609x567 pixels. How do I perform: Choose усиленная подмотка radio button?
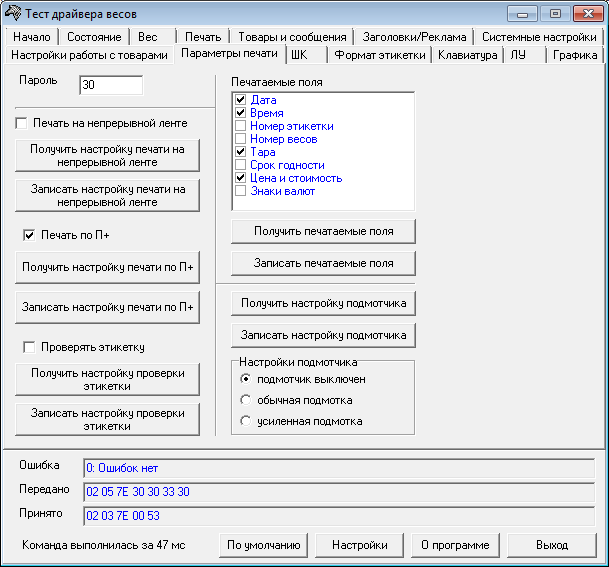(245, 421)
